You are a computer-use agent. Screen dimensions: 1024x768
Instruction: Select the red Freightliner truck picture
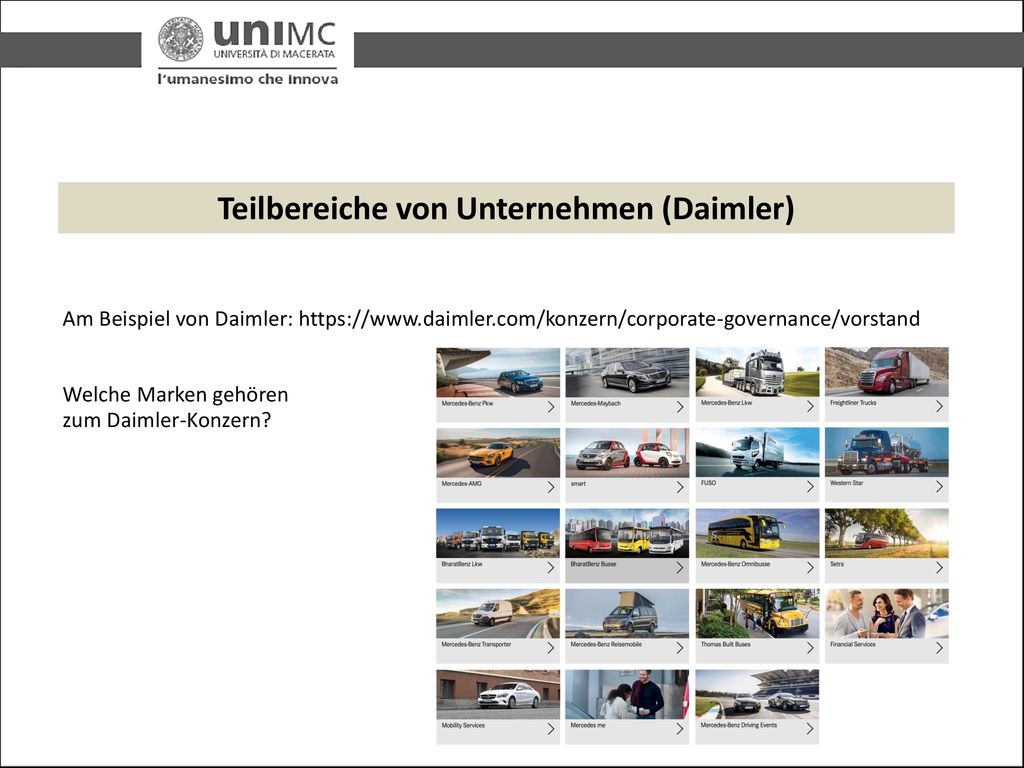(x=887, y=372)
